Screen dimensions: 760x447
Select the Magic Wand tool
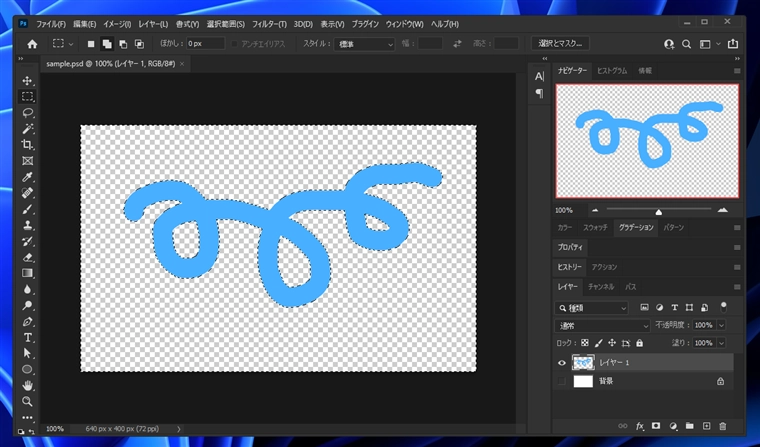pyautogui.click(x=27, y=128)
